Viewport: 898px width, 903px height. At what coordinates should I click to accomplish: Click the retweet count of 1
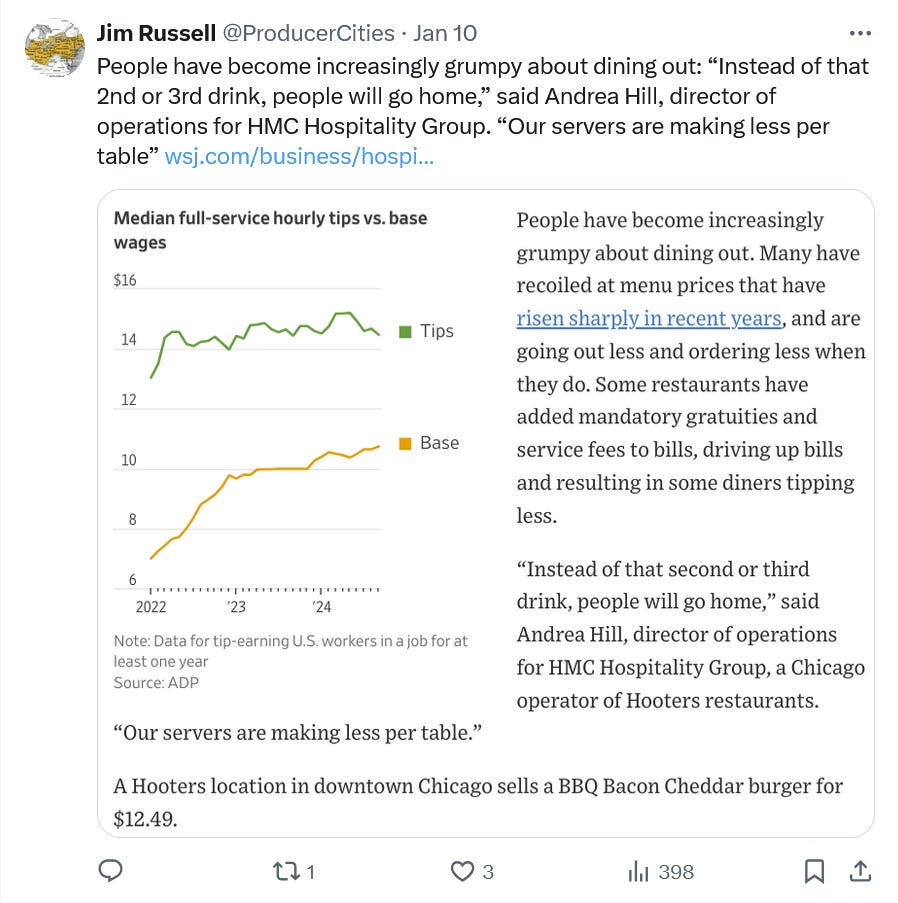pyautogui.click(x=310, y=872)
